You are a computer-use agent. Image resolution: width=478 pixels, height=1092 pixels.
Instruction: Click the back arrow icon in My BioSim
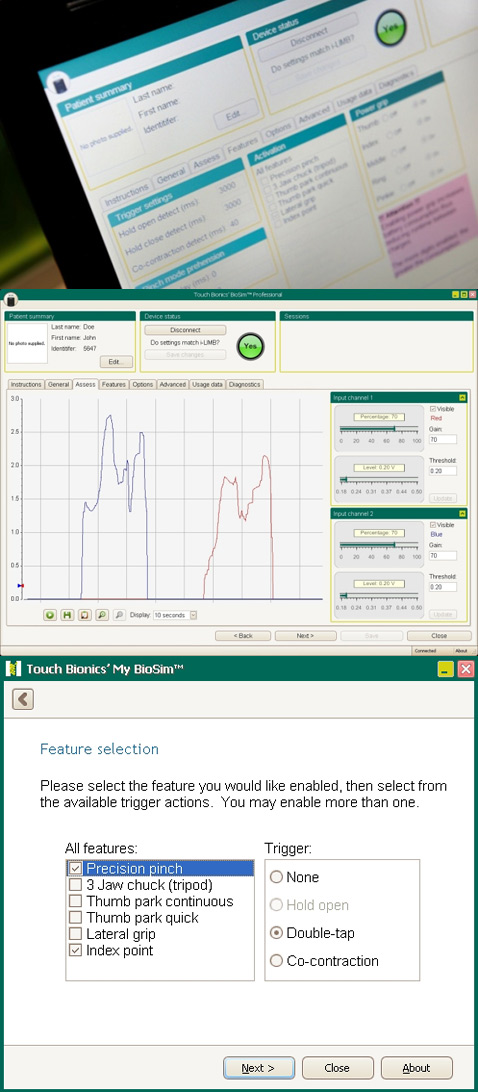tap(23, 699)
